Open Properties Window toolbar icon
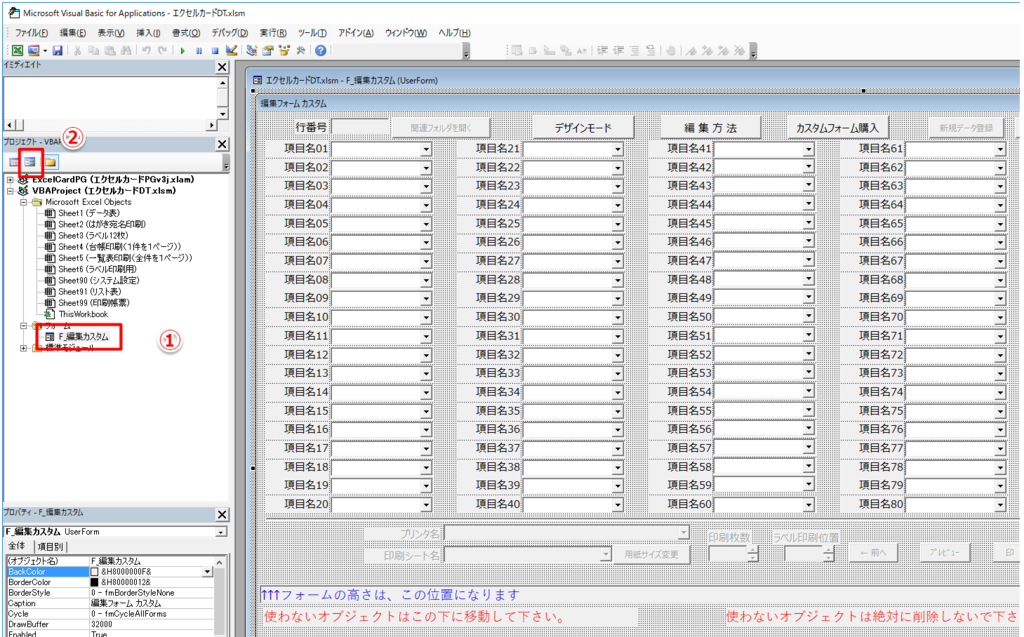 (x=268, y=50)
